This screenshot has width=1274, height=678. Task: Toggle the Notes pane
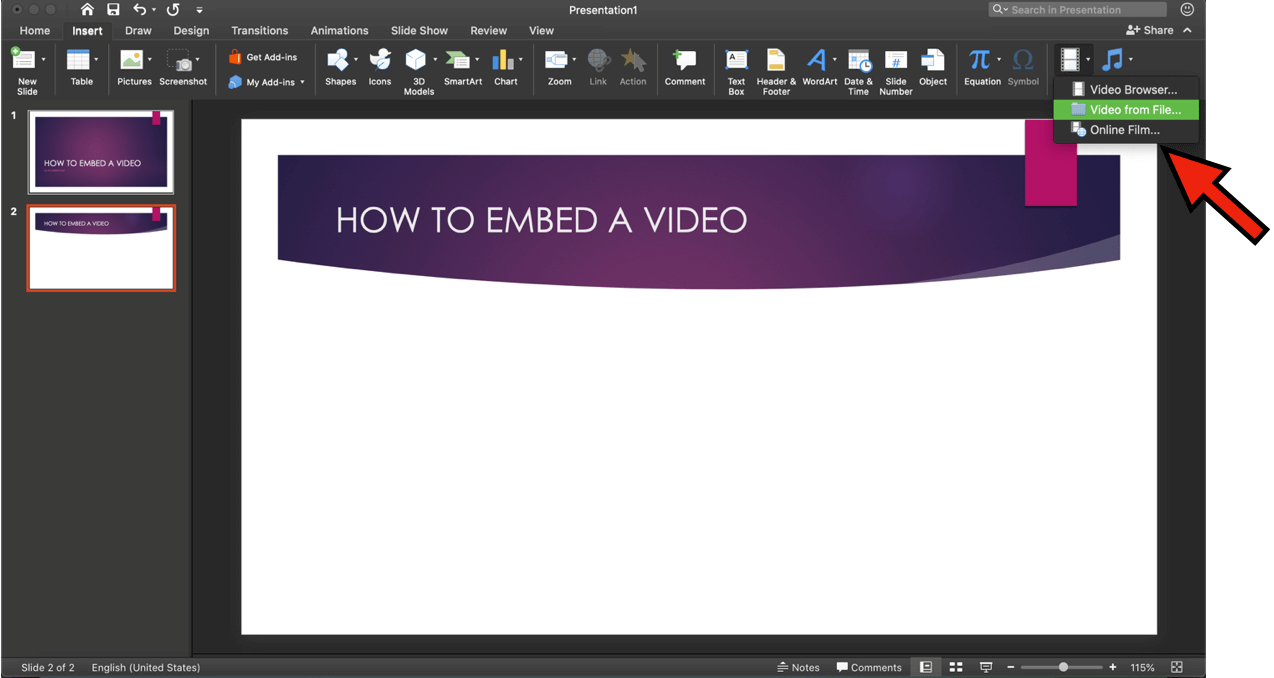pos(798,667)
